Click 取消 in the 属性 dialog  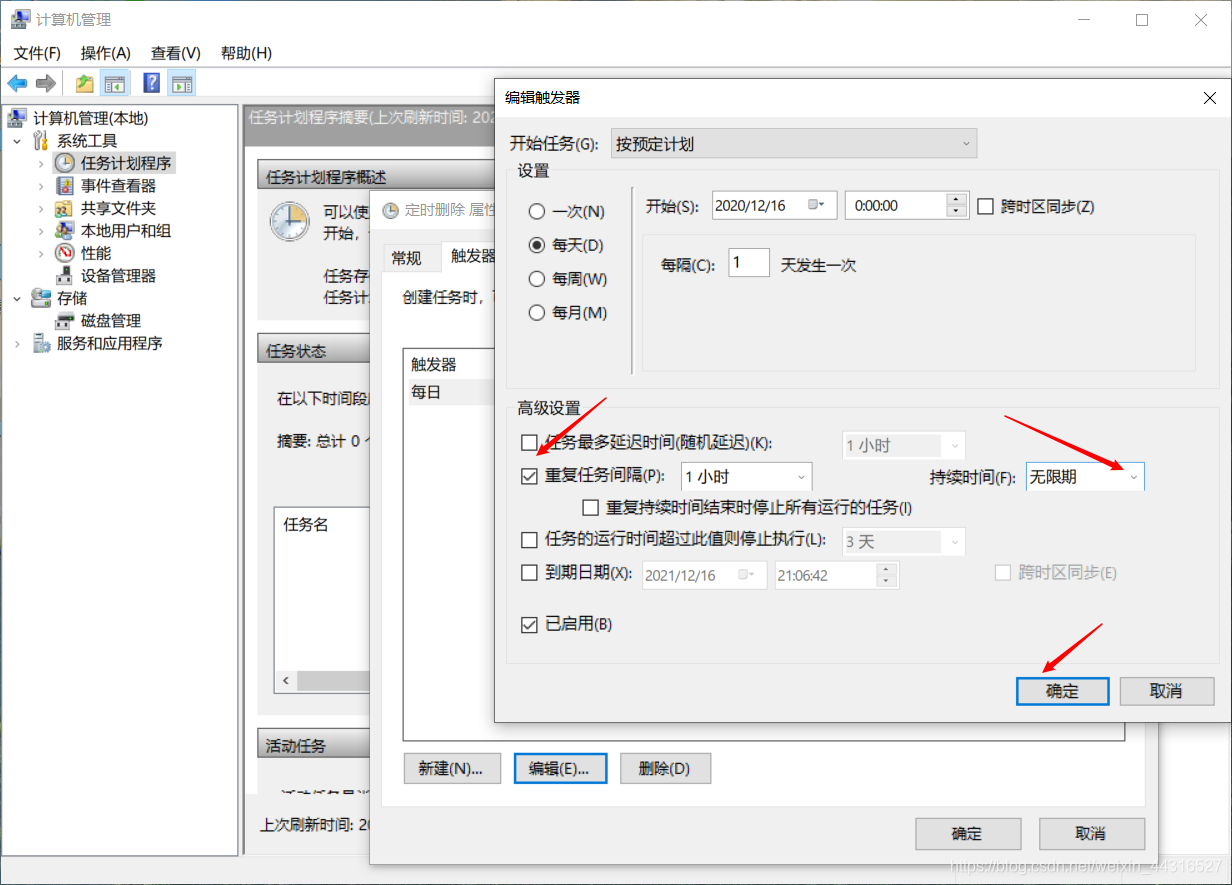(1091, 834)
